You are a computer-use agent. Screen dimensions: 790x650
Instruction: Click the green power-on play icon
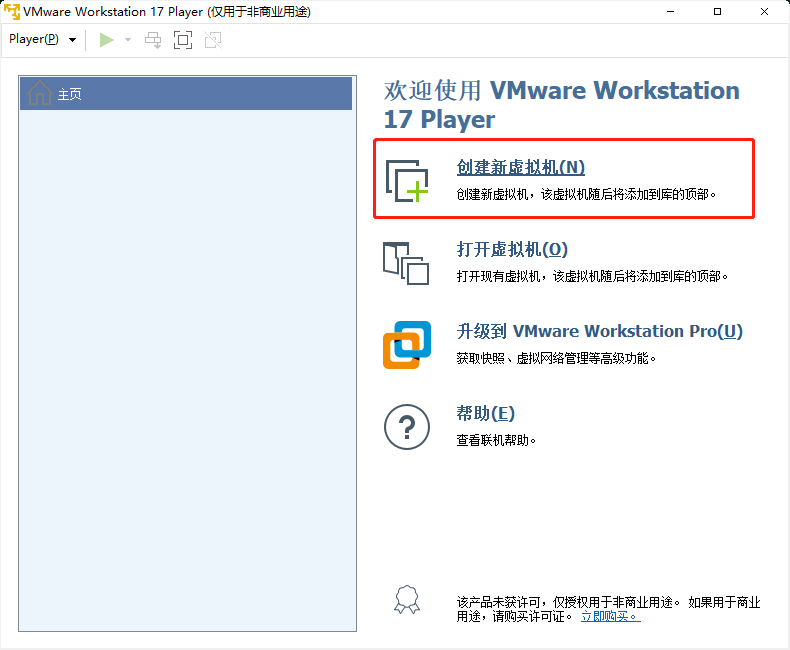[106, 40]
